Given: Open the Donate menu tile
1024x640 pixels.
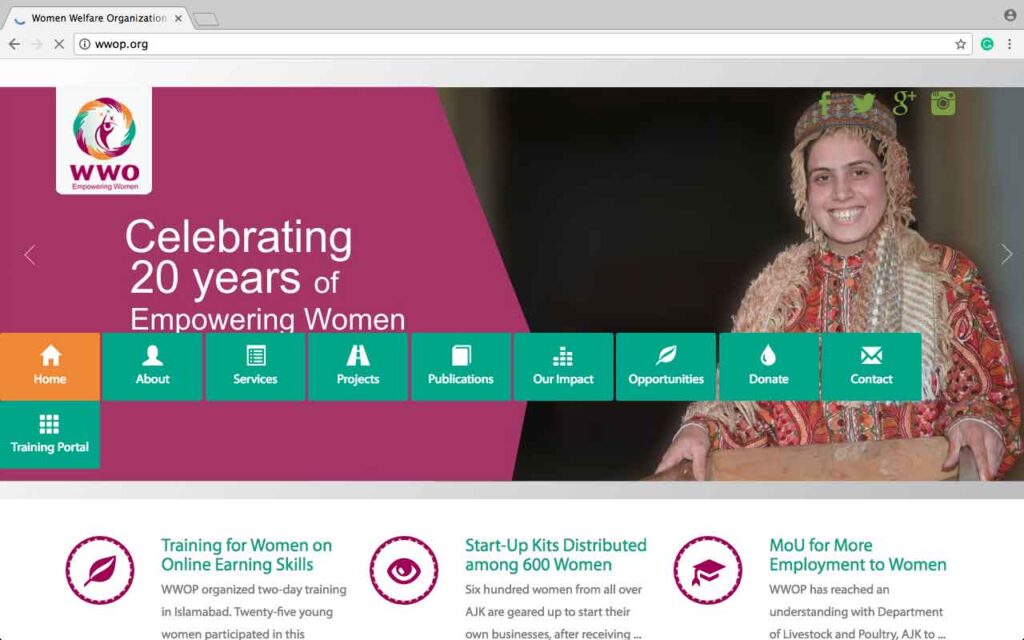Looking at the screenshot, I should 768,366.
